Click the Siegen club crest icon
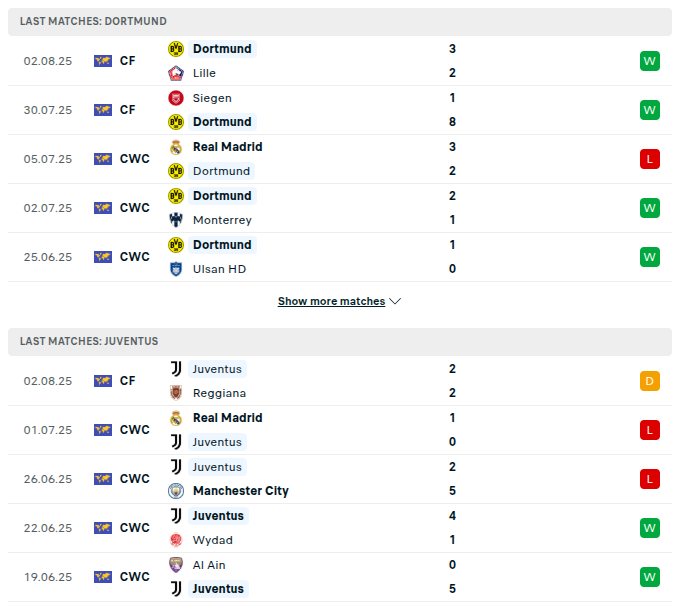 176,98
